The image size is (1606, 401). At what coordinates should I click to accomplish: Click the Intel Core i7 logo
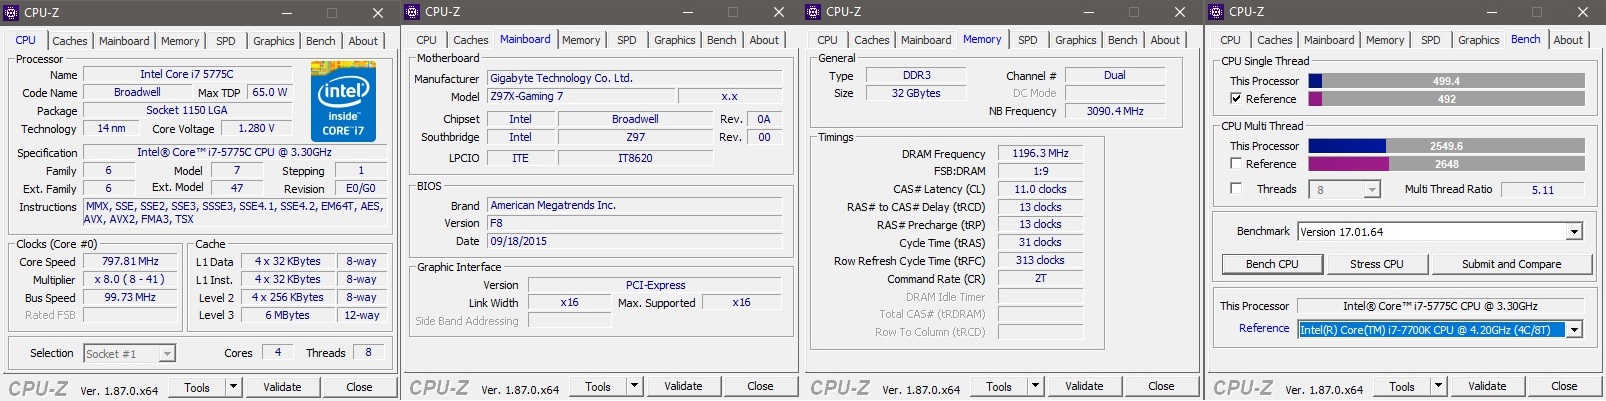[343, 101]
